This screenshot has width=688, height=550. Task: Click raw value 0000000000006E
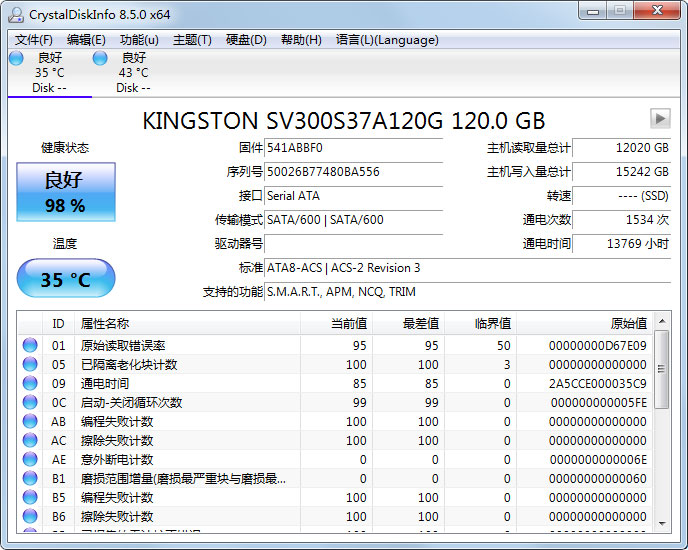pyautogui.click(x=598, y=460)
